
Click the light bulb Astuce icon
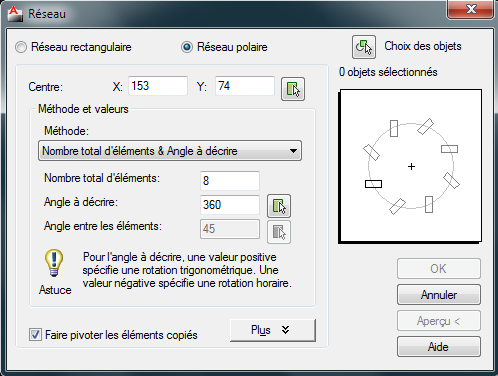click(x=54, y=263)
